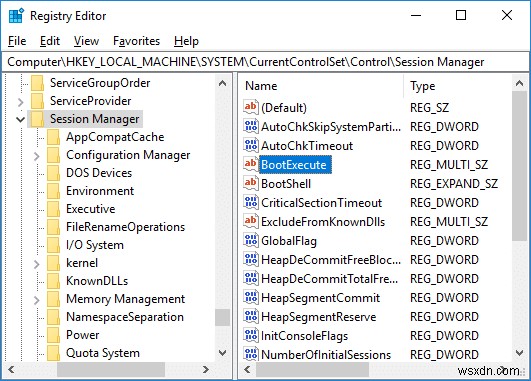Click values pane scroll up arrow
This screenshot has height=381, width=531.
coord(519,83)
